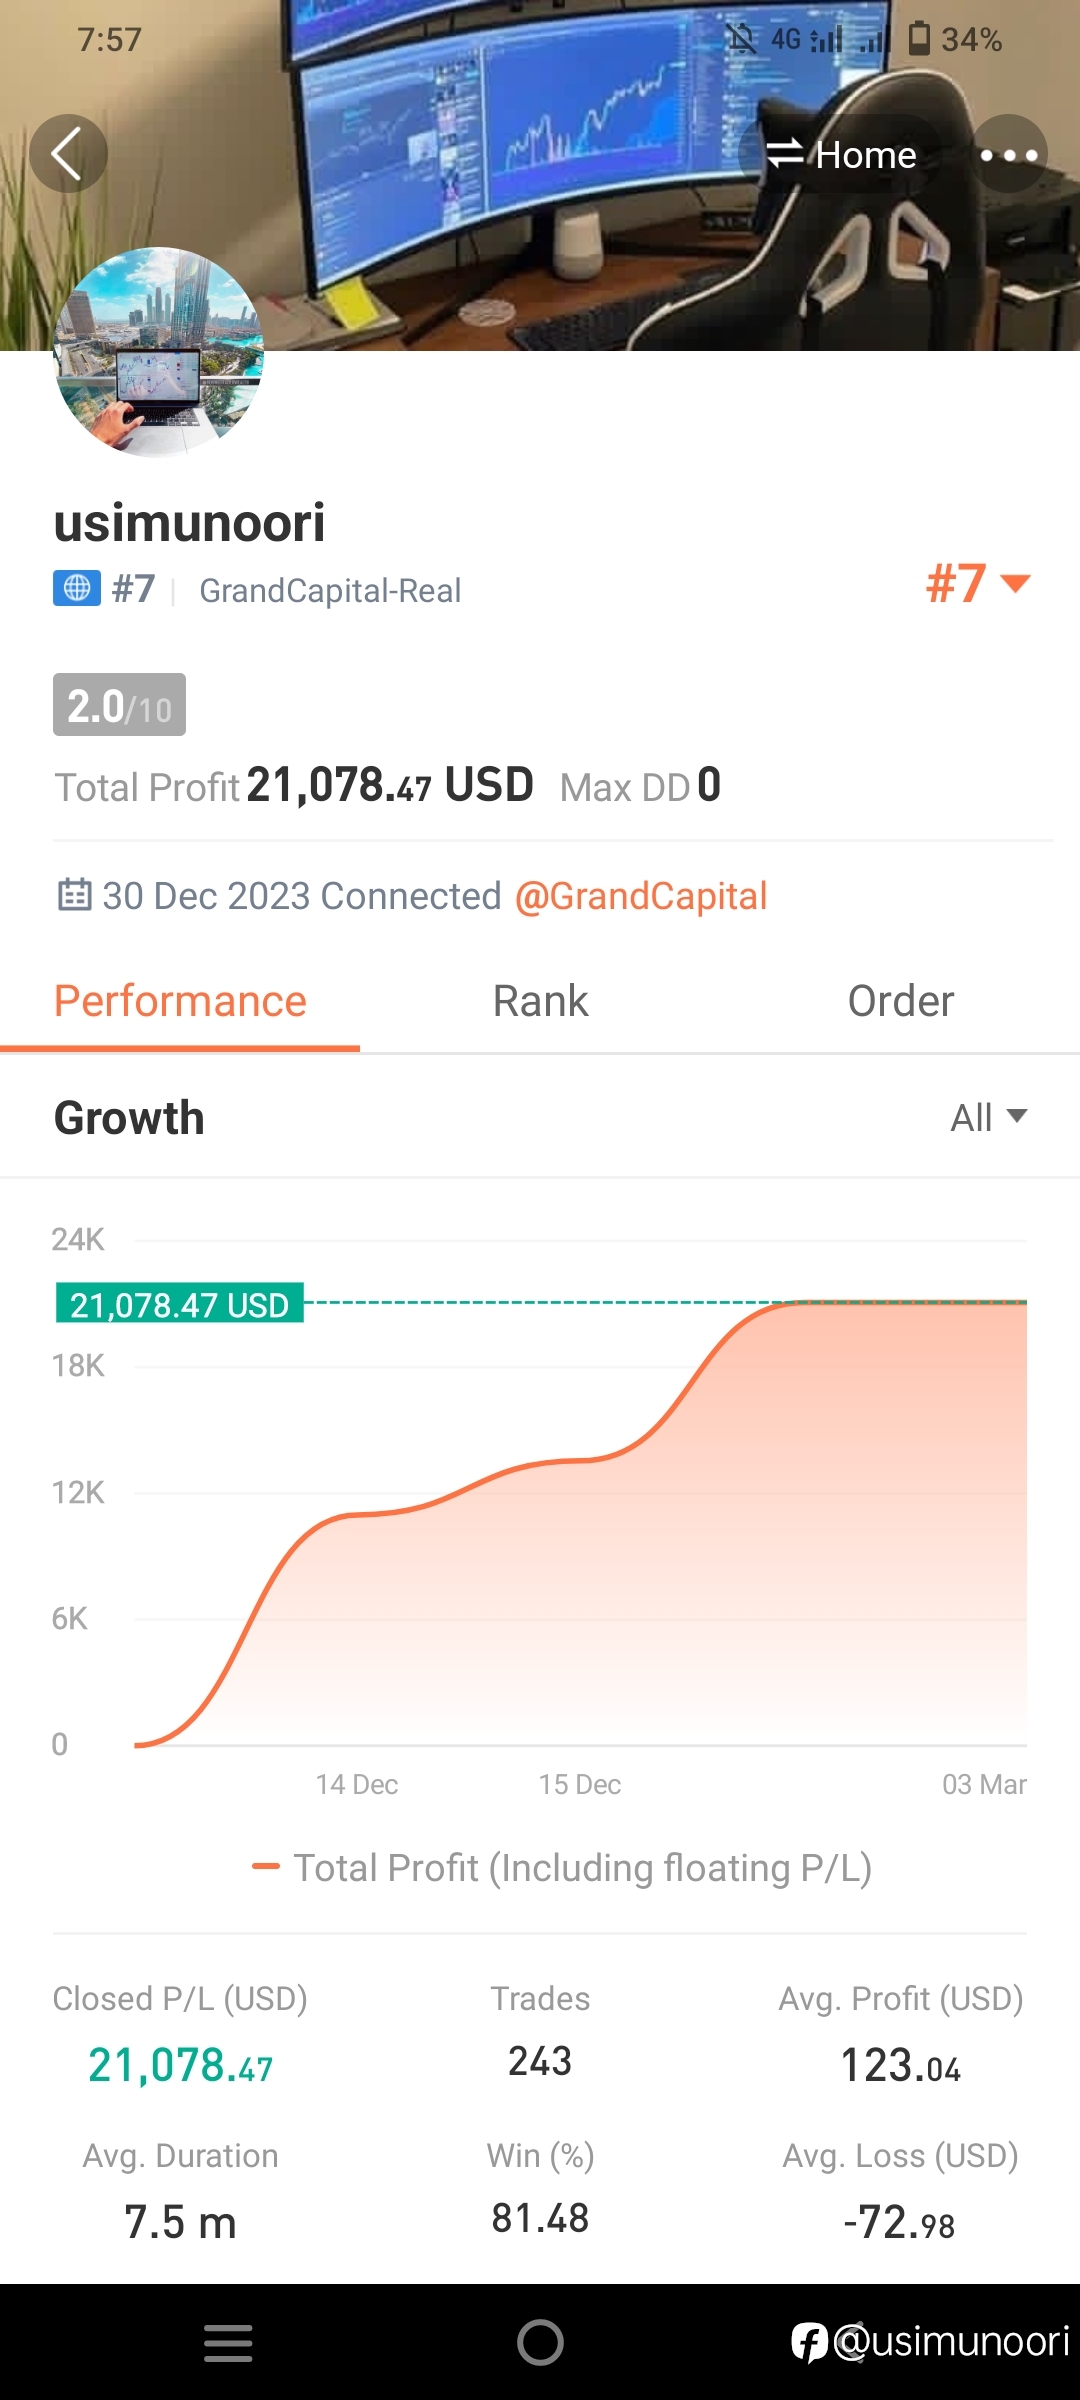Screen dimensions: 1080x2400
Task: Switch to the Order tab
Action: pyautogui.click(x=900, y=1001)
